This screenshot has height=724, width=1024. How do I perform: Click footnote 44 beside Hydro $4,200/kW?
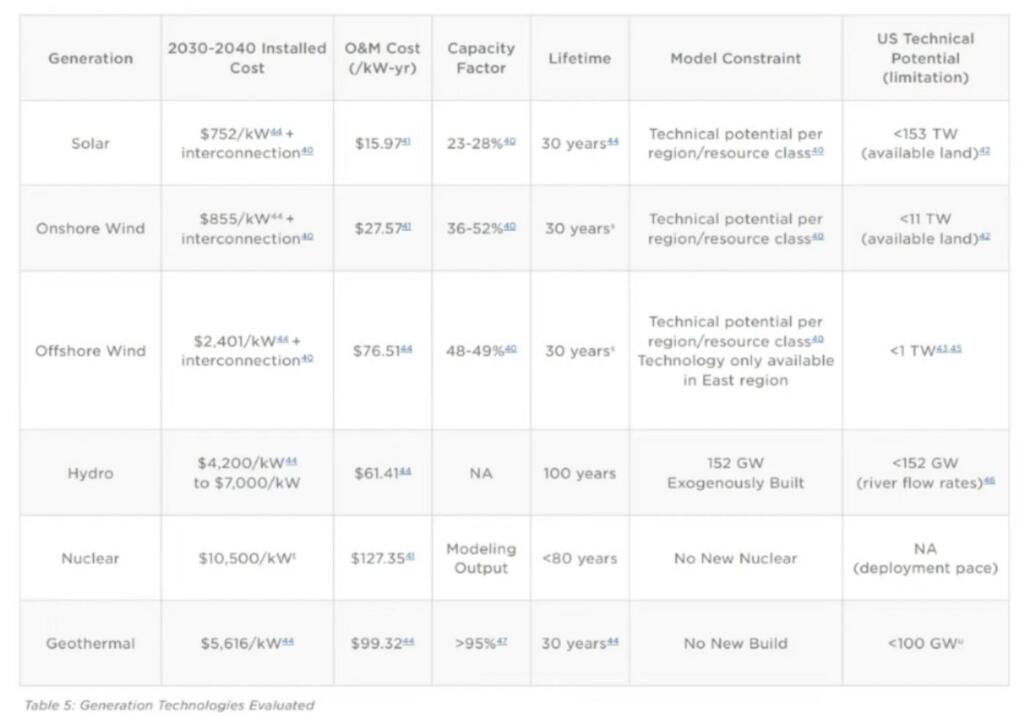point(290,461)
